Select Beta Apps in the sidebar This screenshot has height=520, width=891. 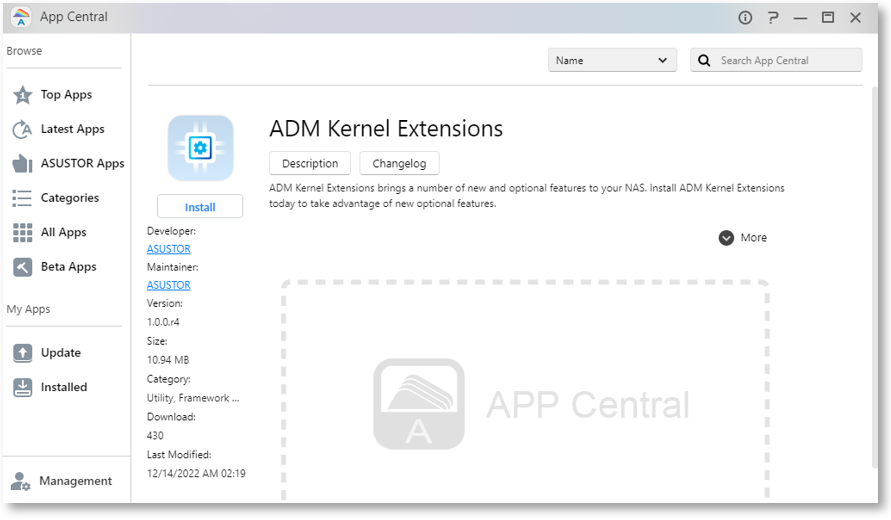[x=69, y=267]
